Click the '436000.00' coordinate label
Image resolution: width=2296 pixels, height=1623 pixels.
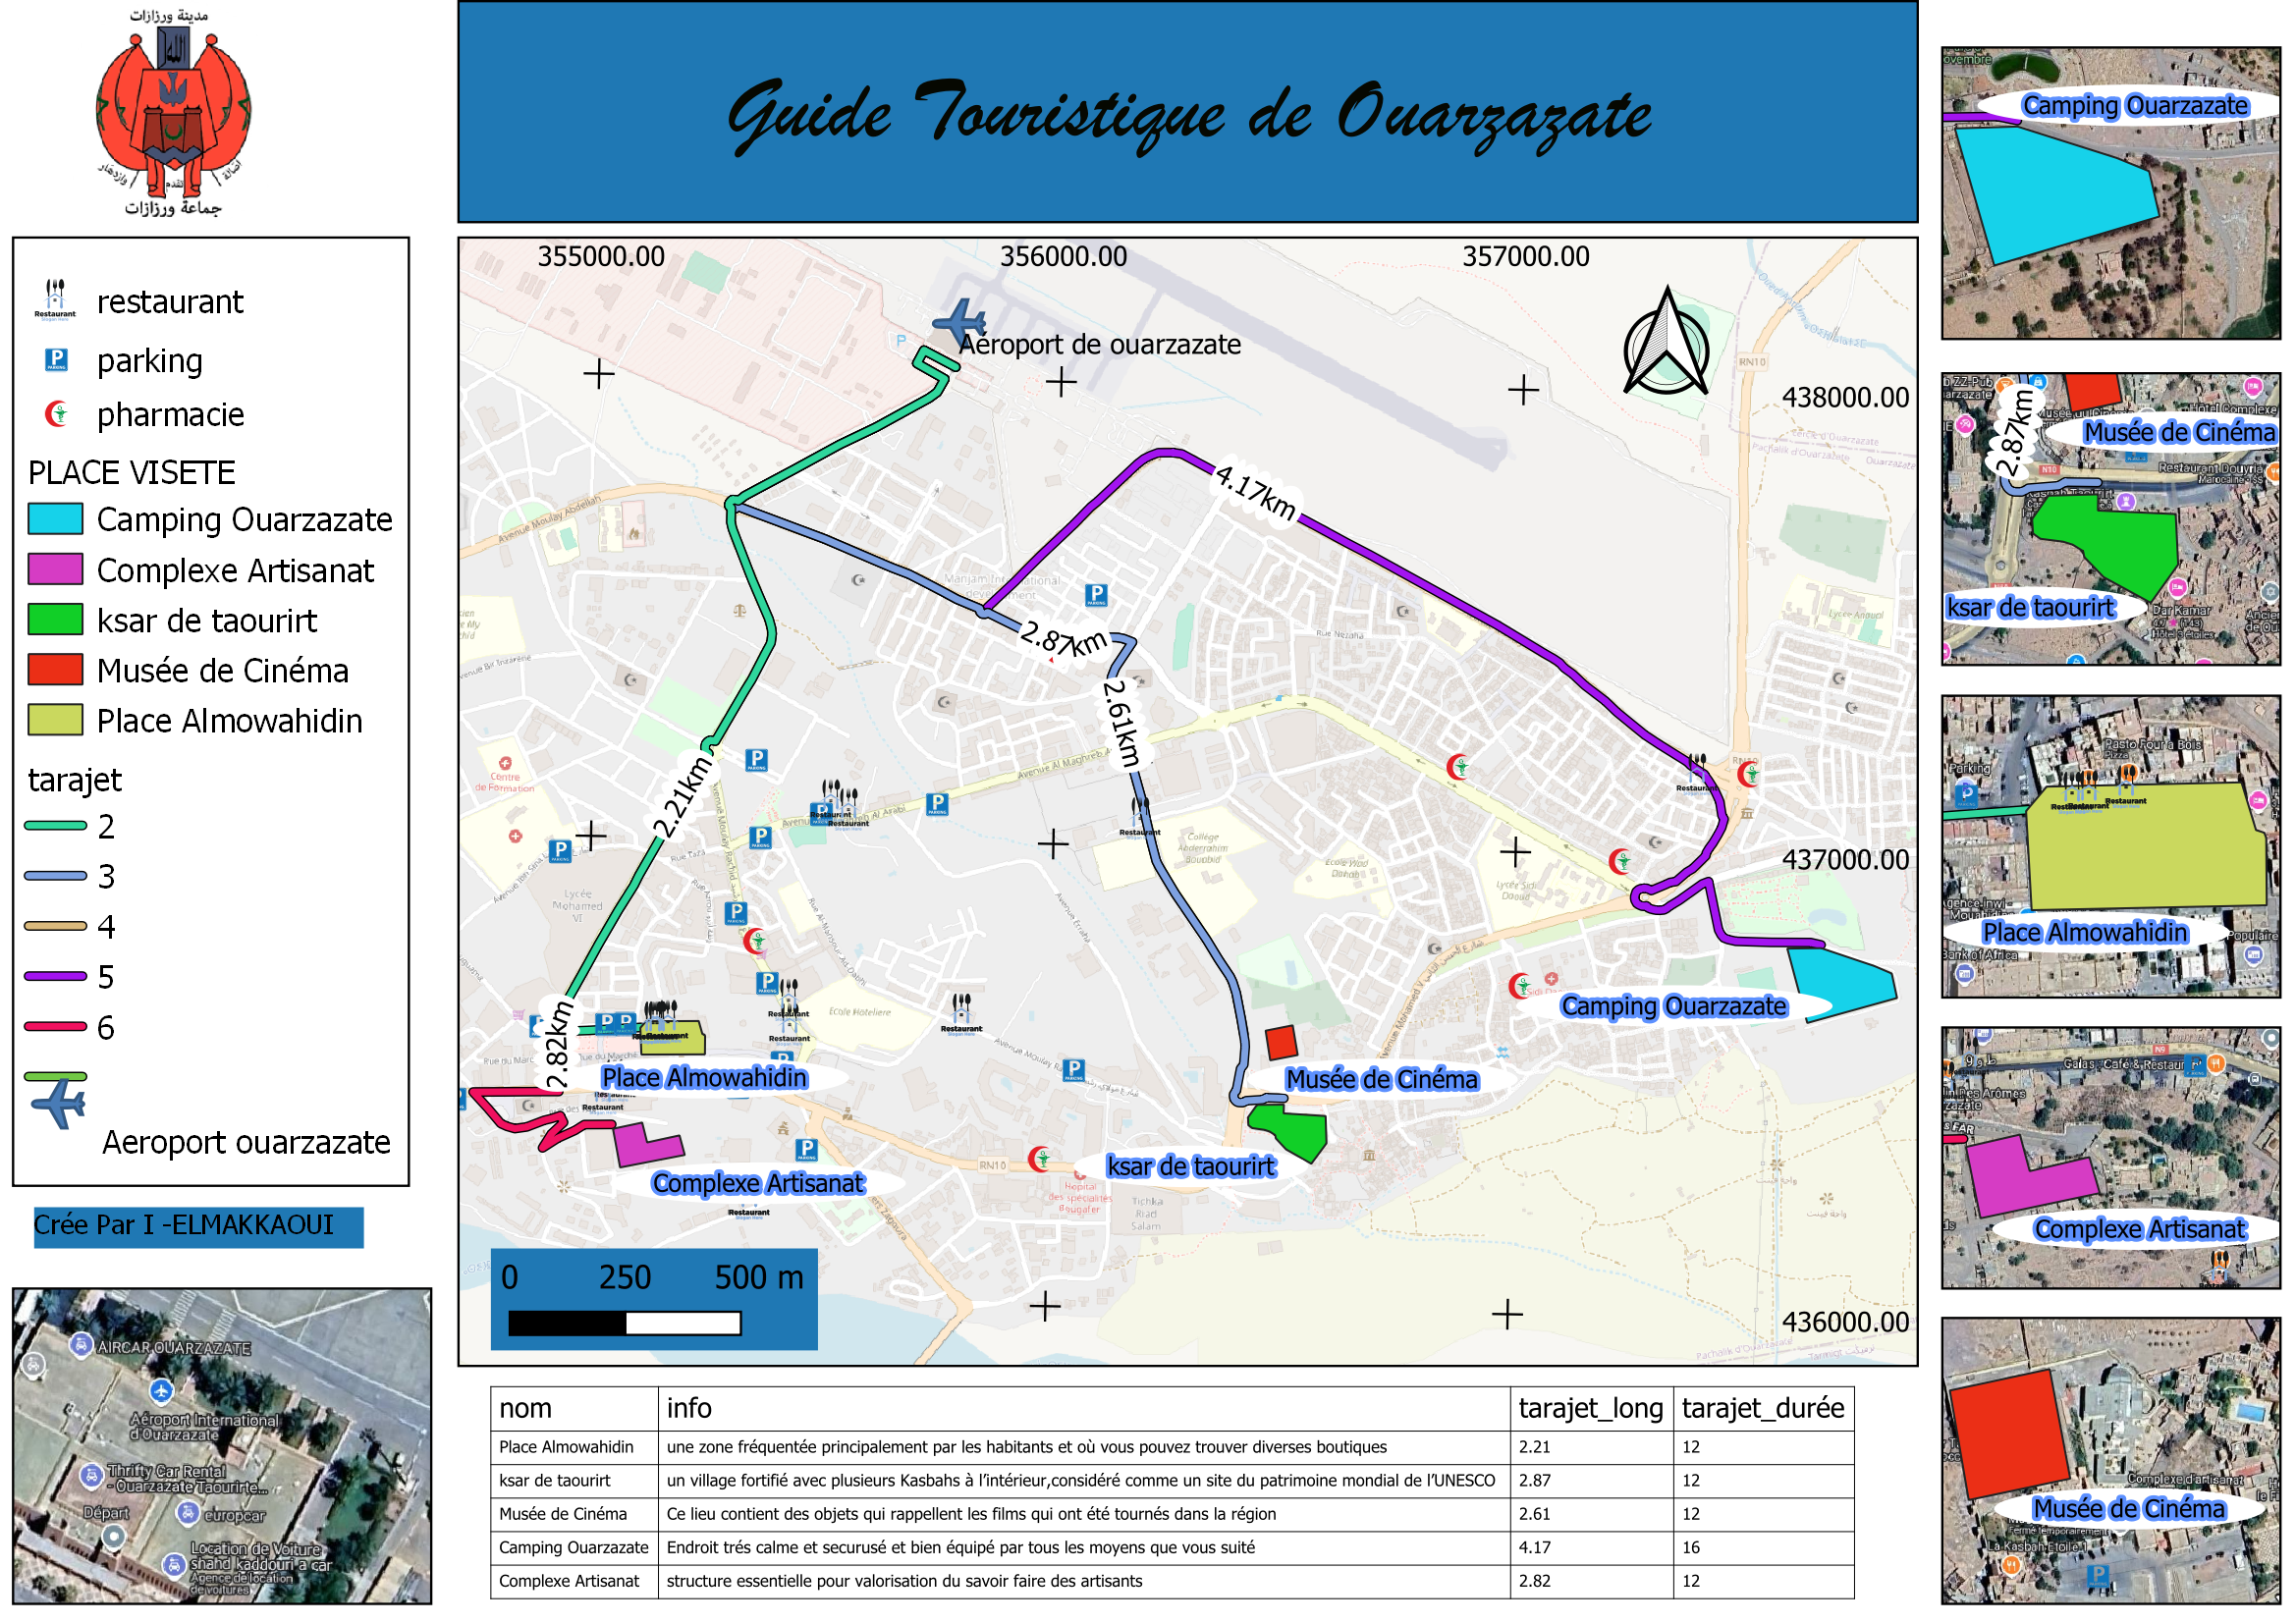[1845, 1322]
